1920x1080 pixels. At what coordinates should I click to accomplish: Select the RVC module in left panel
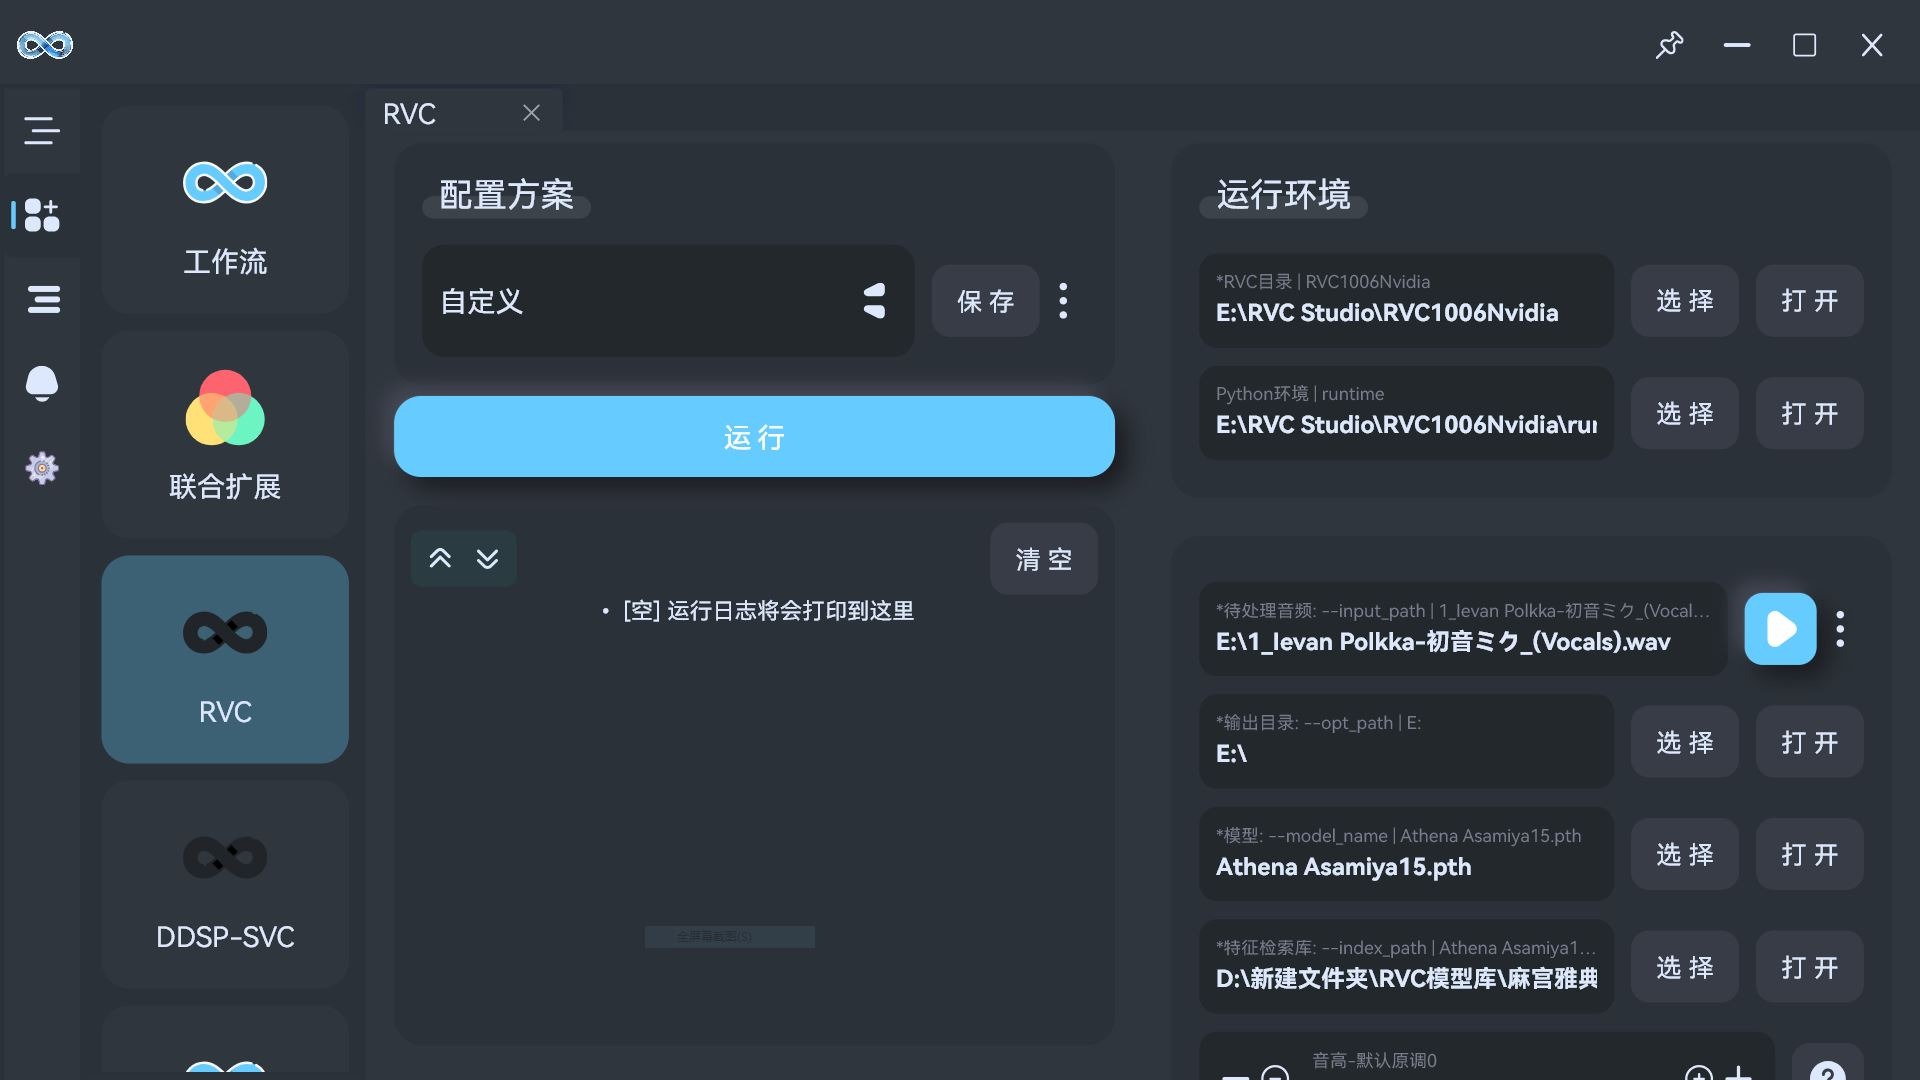click(225, 659)
